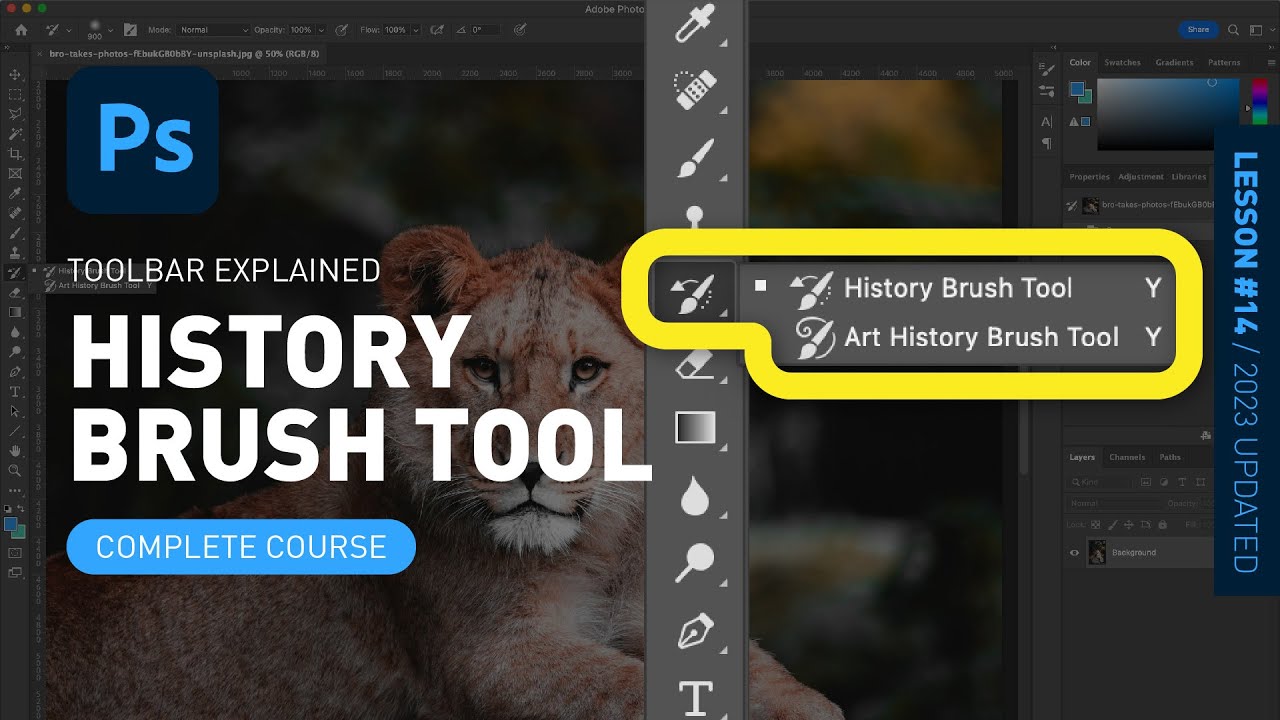The image size is (1280, 720).
Task: Toggle lock all padlock in the Layers panel
Action: coord(1162,524)
